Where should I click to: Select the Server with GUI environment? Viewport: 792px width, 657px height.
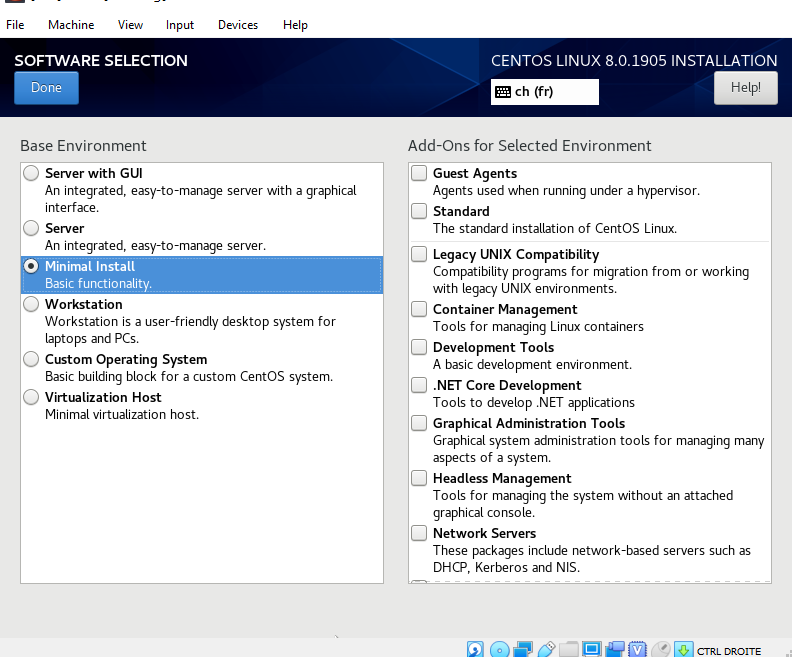pyautogui.click(x=31, y=174)
